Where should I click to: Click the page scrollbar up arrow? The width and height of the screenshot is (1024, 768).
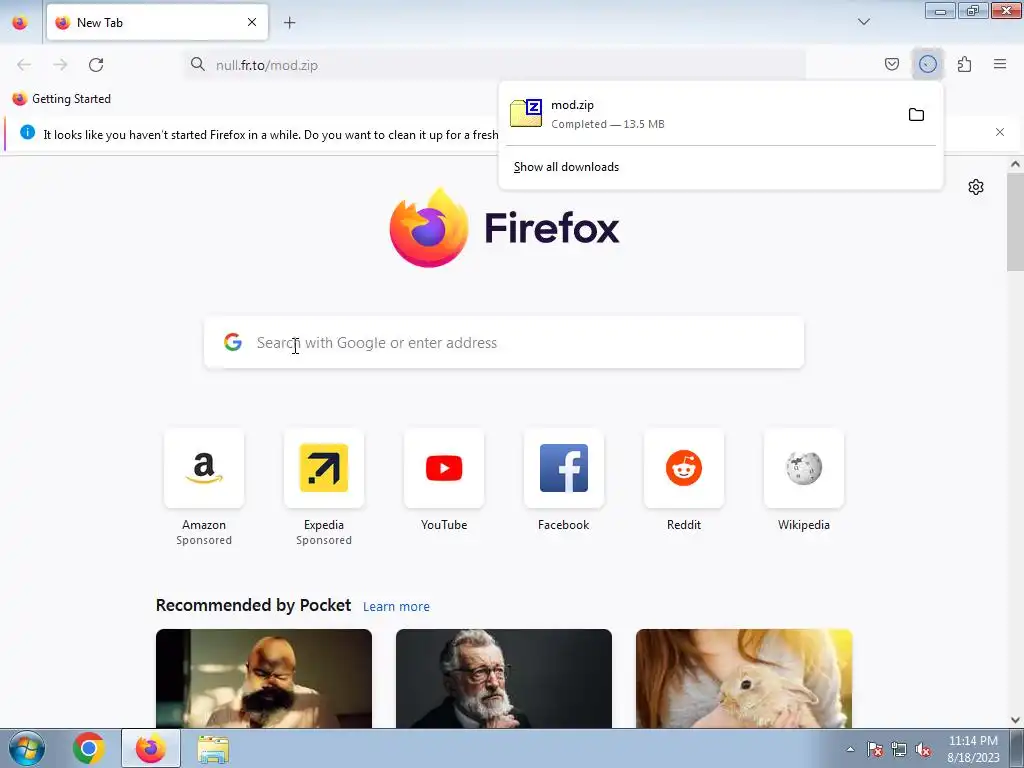point(1015,165)
